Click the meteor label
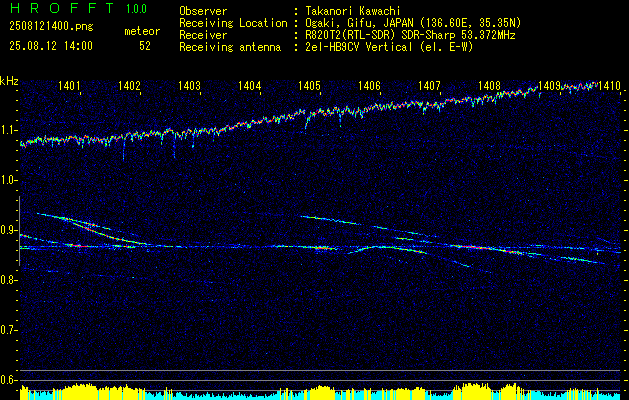 142,31
